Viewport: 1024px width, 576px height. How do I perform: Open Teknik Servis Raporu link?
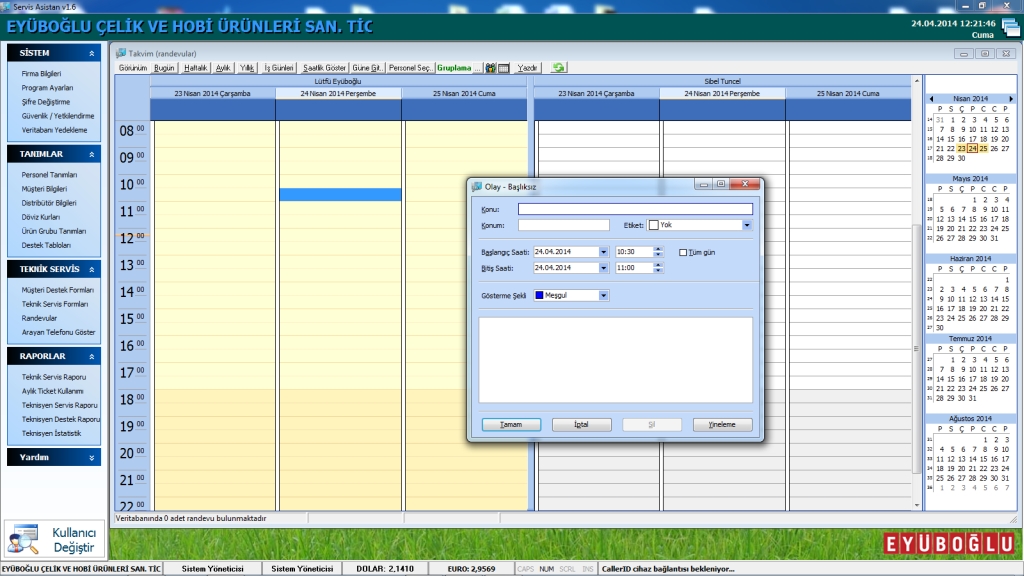[54, 377]
